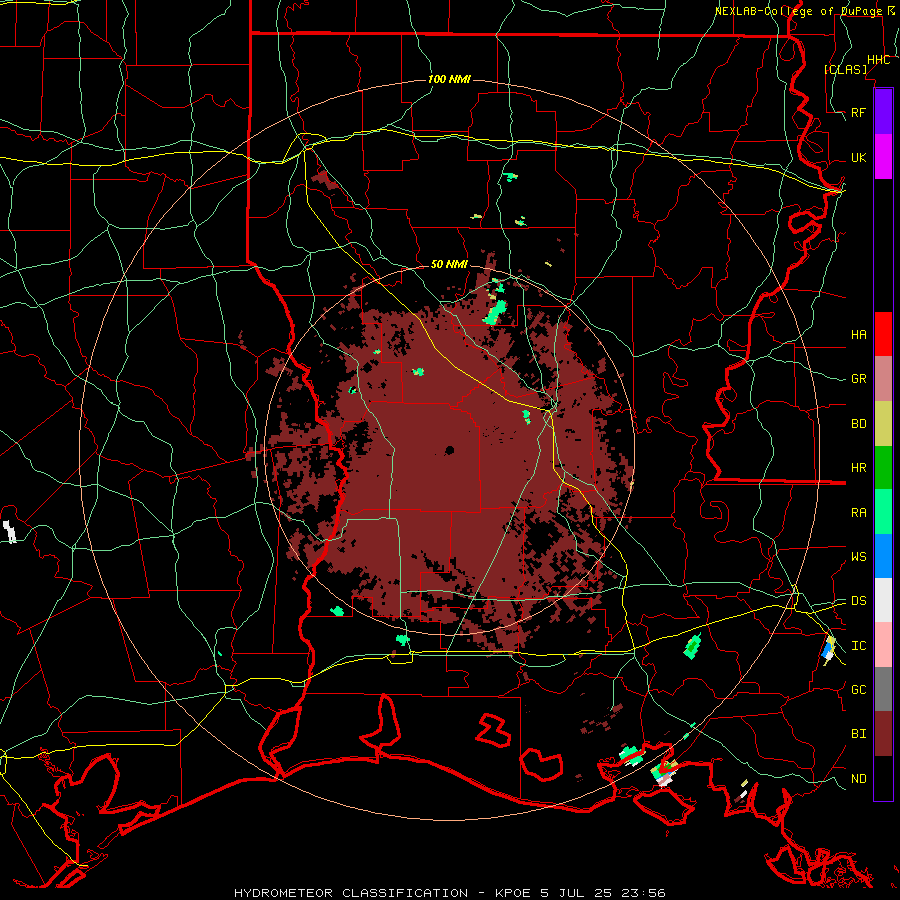Select the BD olive-yellow legend block
Image resolution: width=900 pixels, height=900 pixels.
pyautogui.click(x=883, y=423)
